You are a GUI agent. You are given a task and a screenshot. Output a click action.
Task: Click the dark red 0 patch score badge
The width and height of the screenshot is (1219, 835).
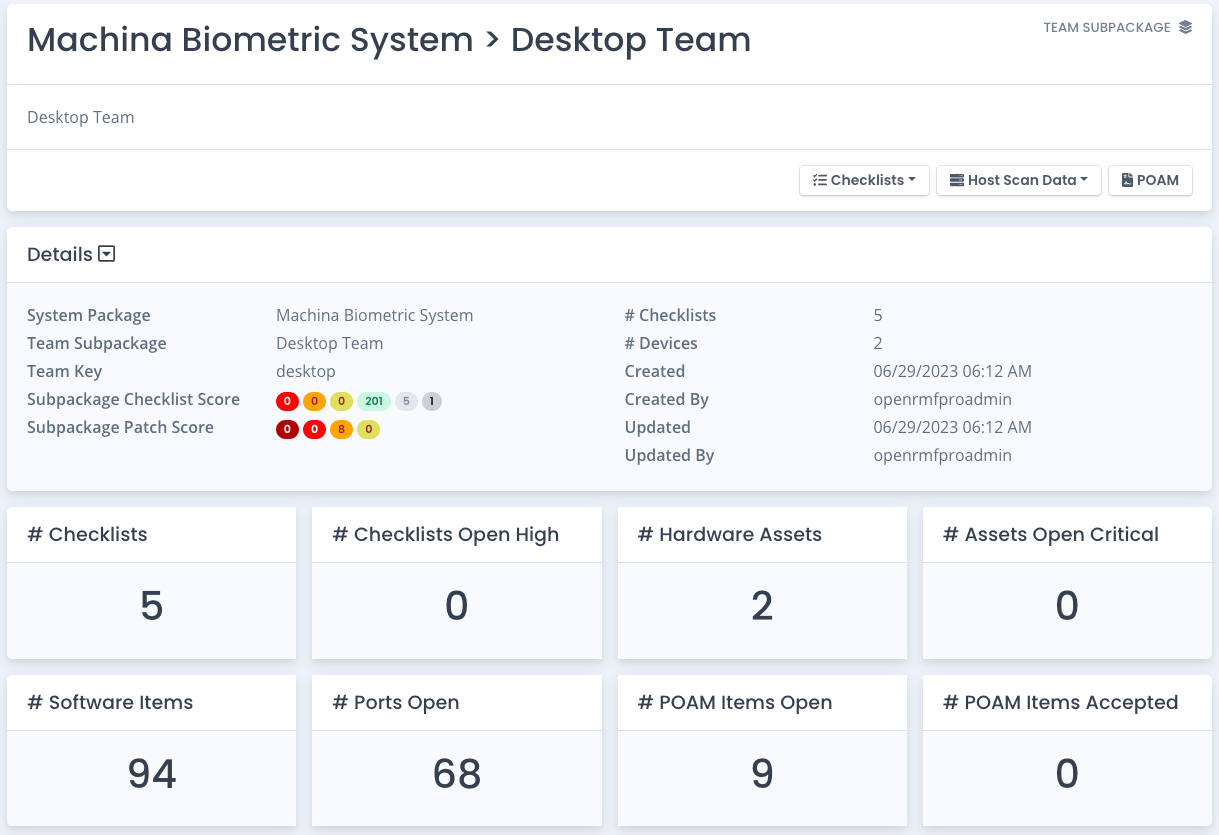coord(287,430)
